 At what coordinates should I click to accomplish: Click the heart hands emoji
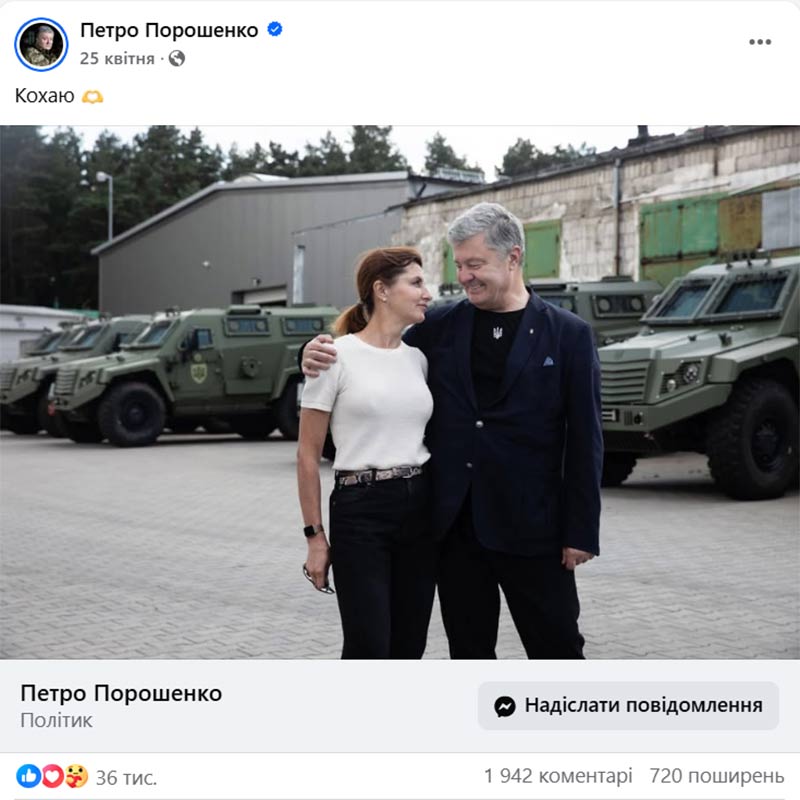(92, 96)
